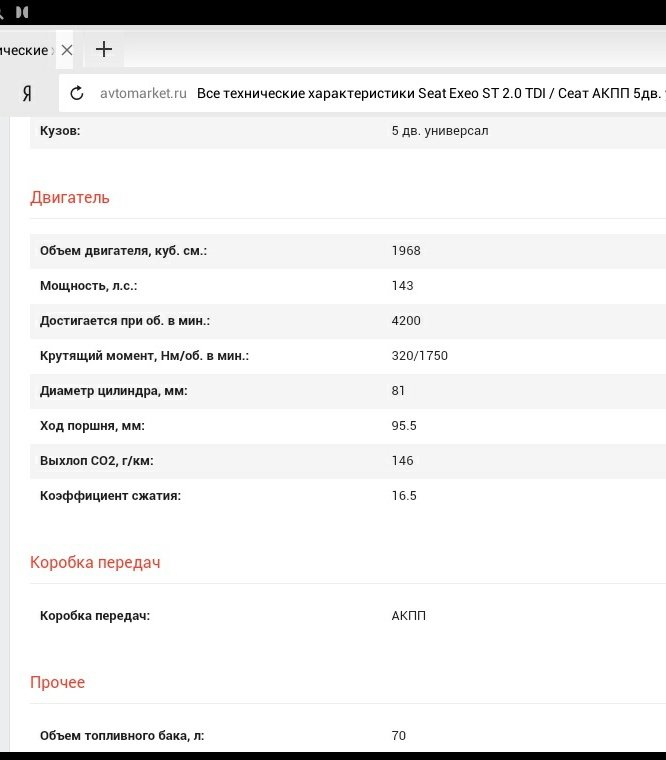Select power value 143
666x760 pixels.
pos(402,285)
